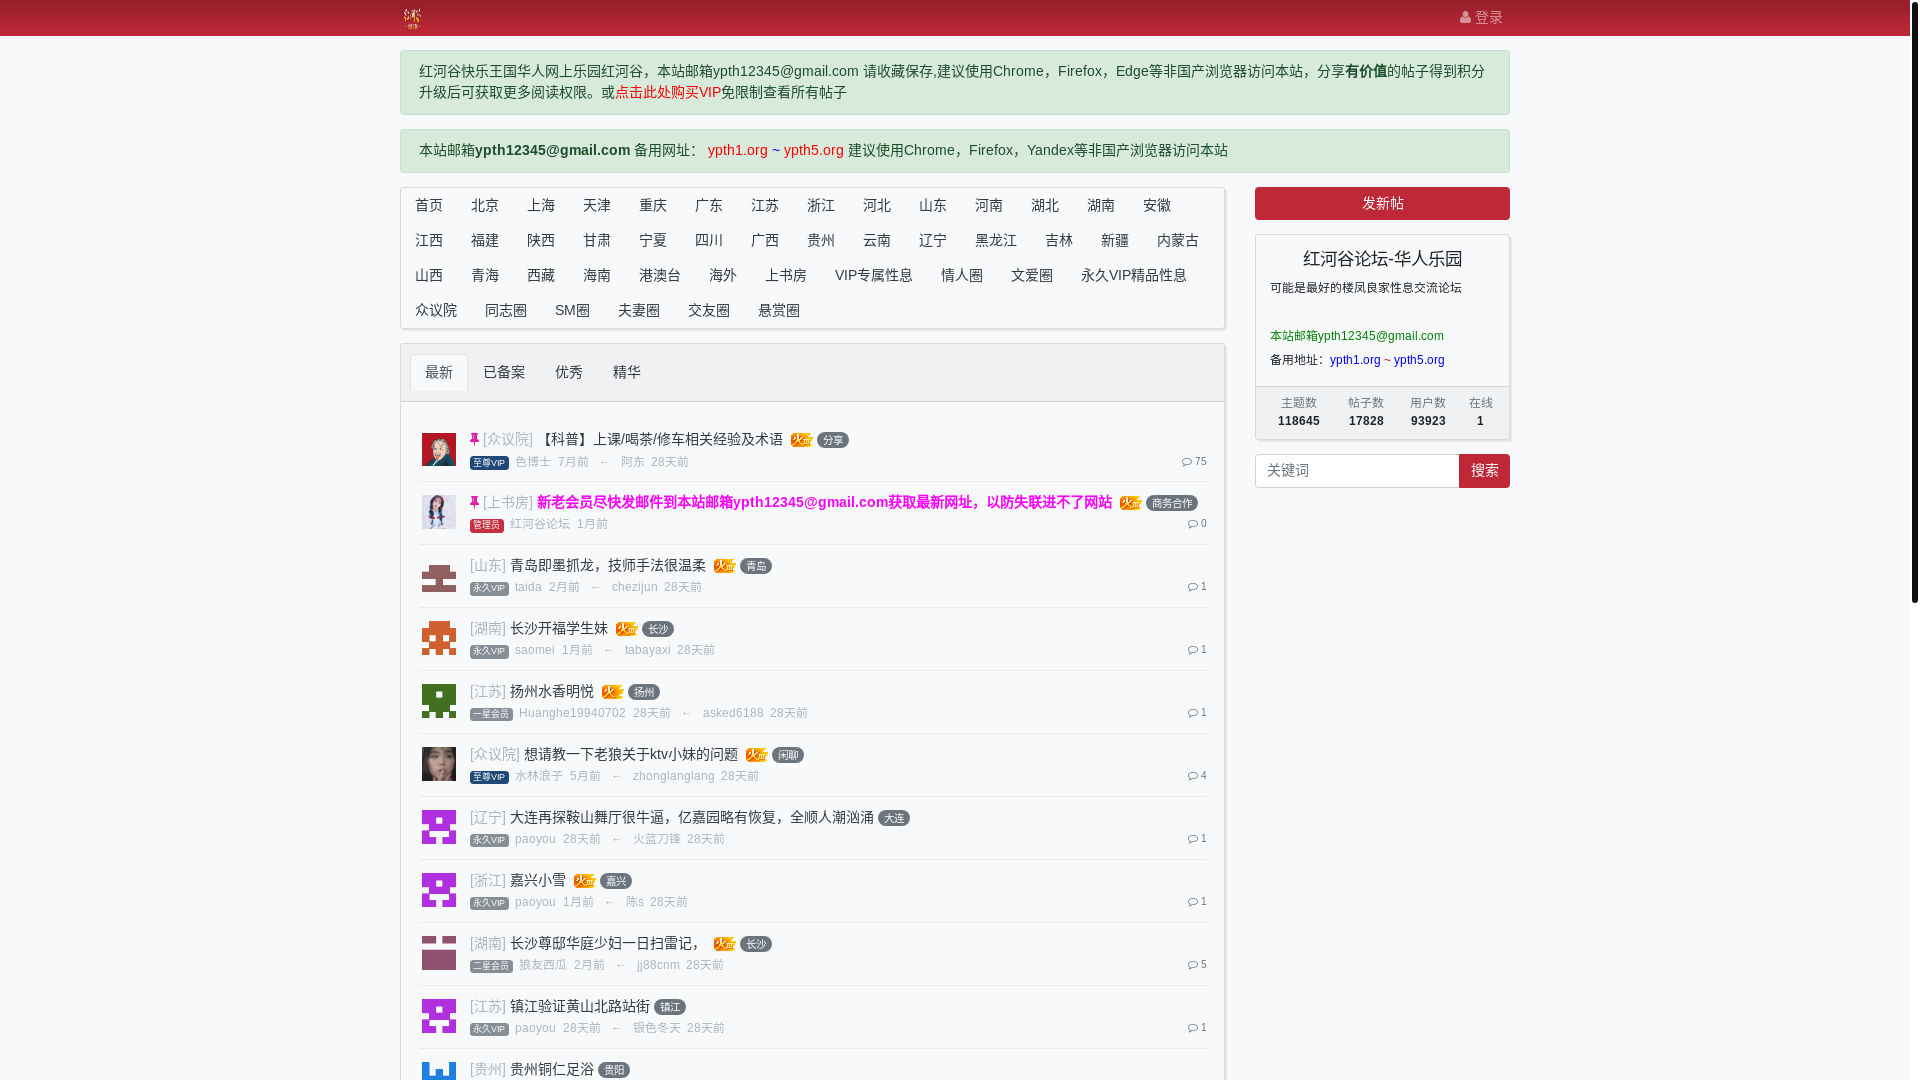Switch to the 已备案 tab
Screen dimensions: 1920x1080
click(x=504, y=372)
